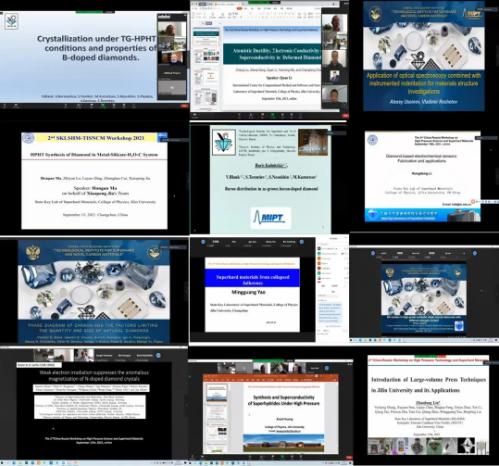Screen dimensions: 499x466
Task: Toggle microphone icon in B-doped diamonds Zoom toolbar
Action: pos(4,105)
